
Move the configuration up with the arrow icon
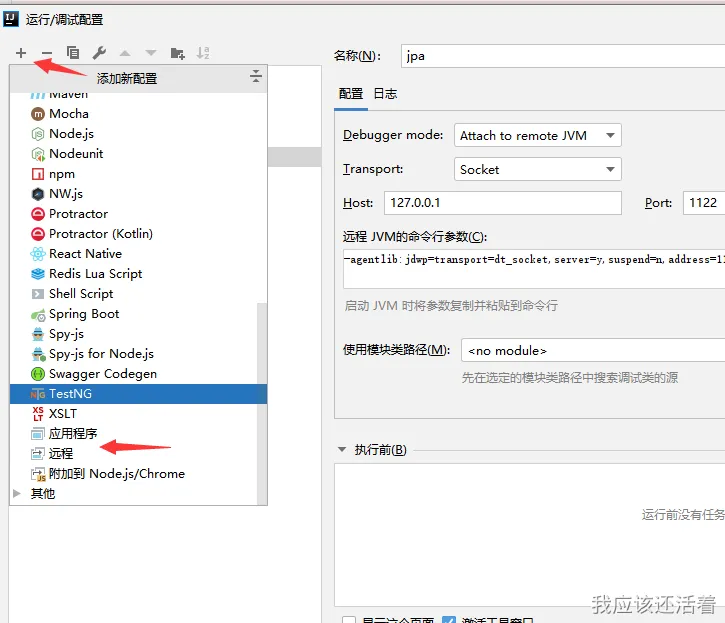pos(125,53)
